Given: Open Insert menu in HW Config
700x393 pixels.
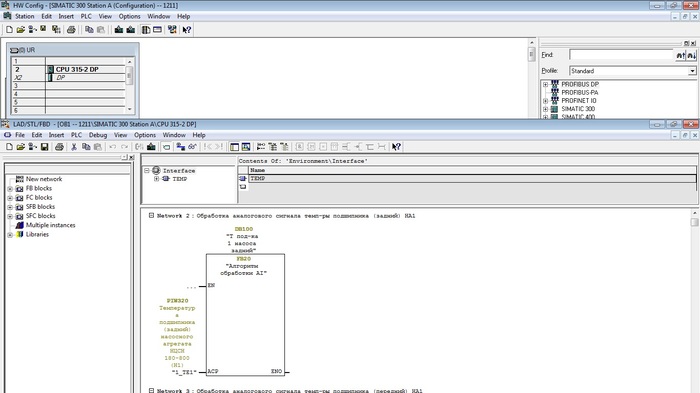Looking at the screenshot, I should [x=66, y=17].
